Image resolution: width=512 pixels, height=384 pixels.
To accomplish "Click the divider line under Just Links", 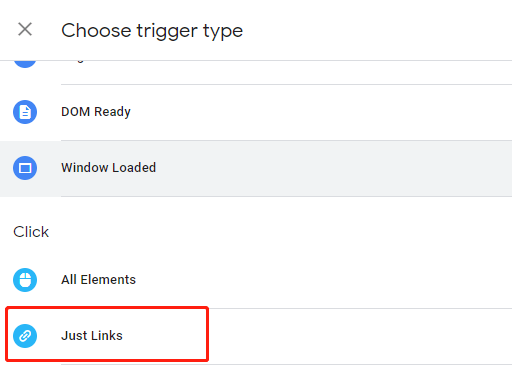I will pos(286,364).
